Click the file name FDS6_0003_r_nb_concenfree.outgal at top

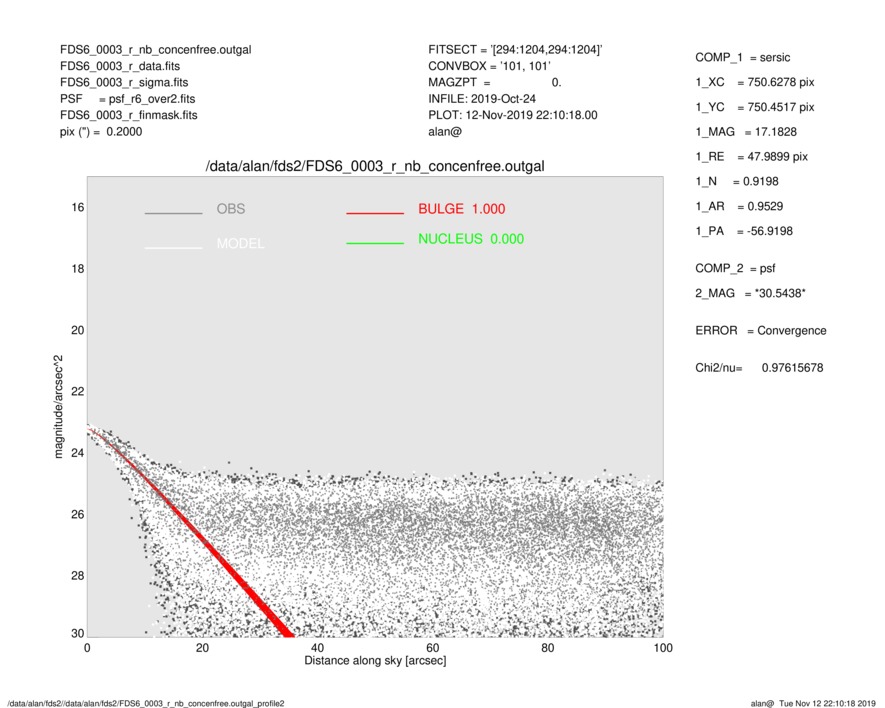(156, 50)
